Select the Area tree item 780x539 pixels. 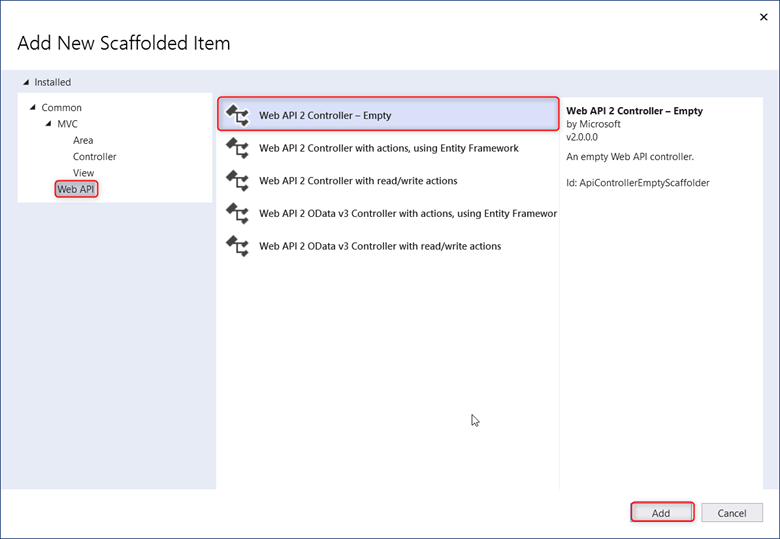tap(83, 140)
